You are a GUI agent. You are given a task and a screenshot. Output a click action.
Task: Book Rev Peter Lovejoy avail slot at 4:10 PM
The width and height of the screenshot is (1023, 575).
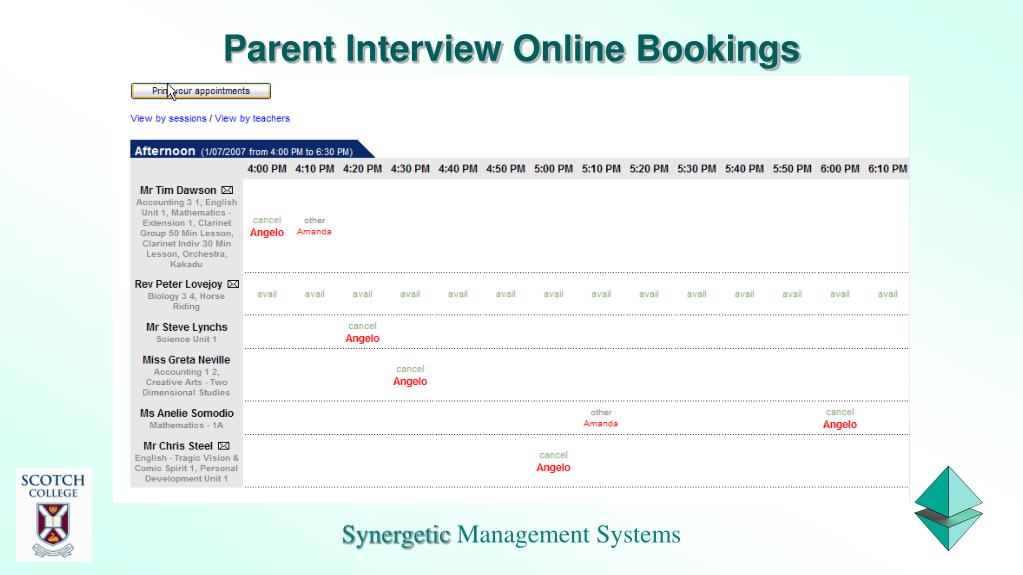coord(314,294)
